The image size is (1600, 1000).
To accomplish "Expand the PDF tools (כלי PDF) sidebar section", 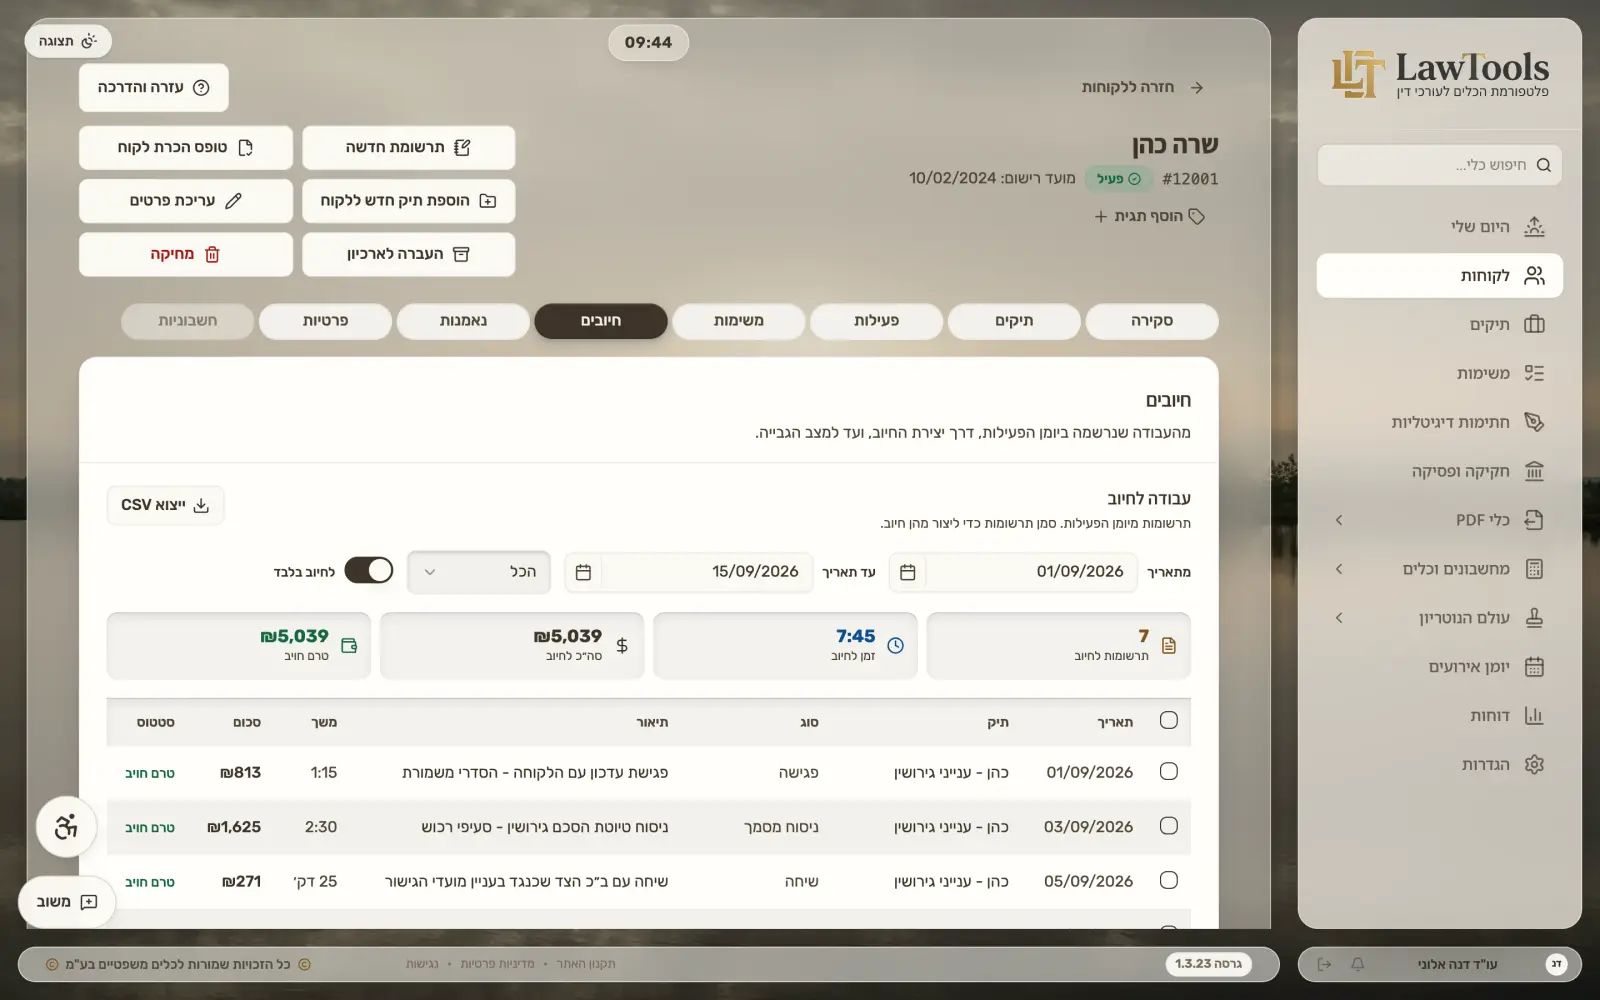I will click(x=1439, y=520).
